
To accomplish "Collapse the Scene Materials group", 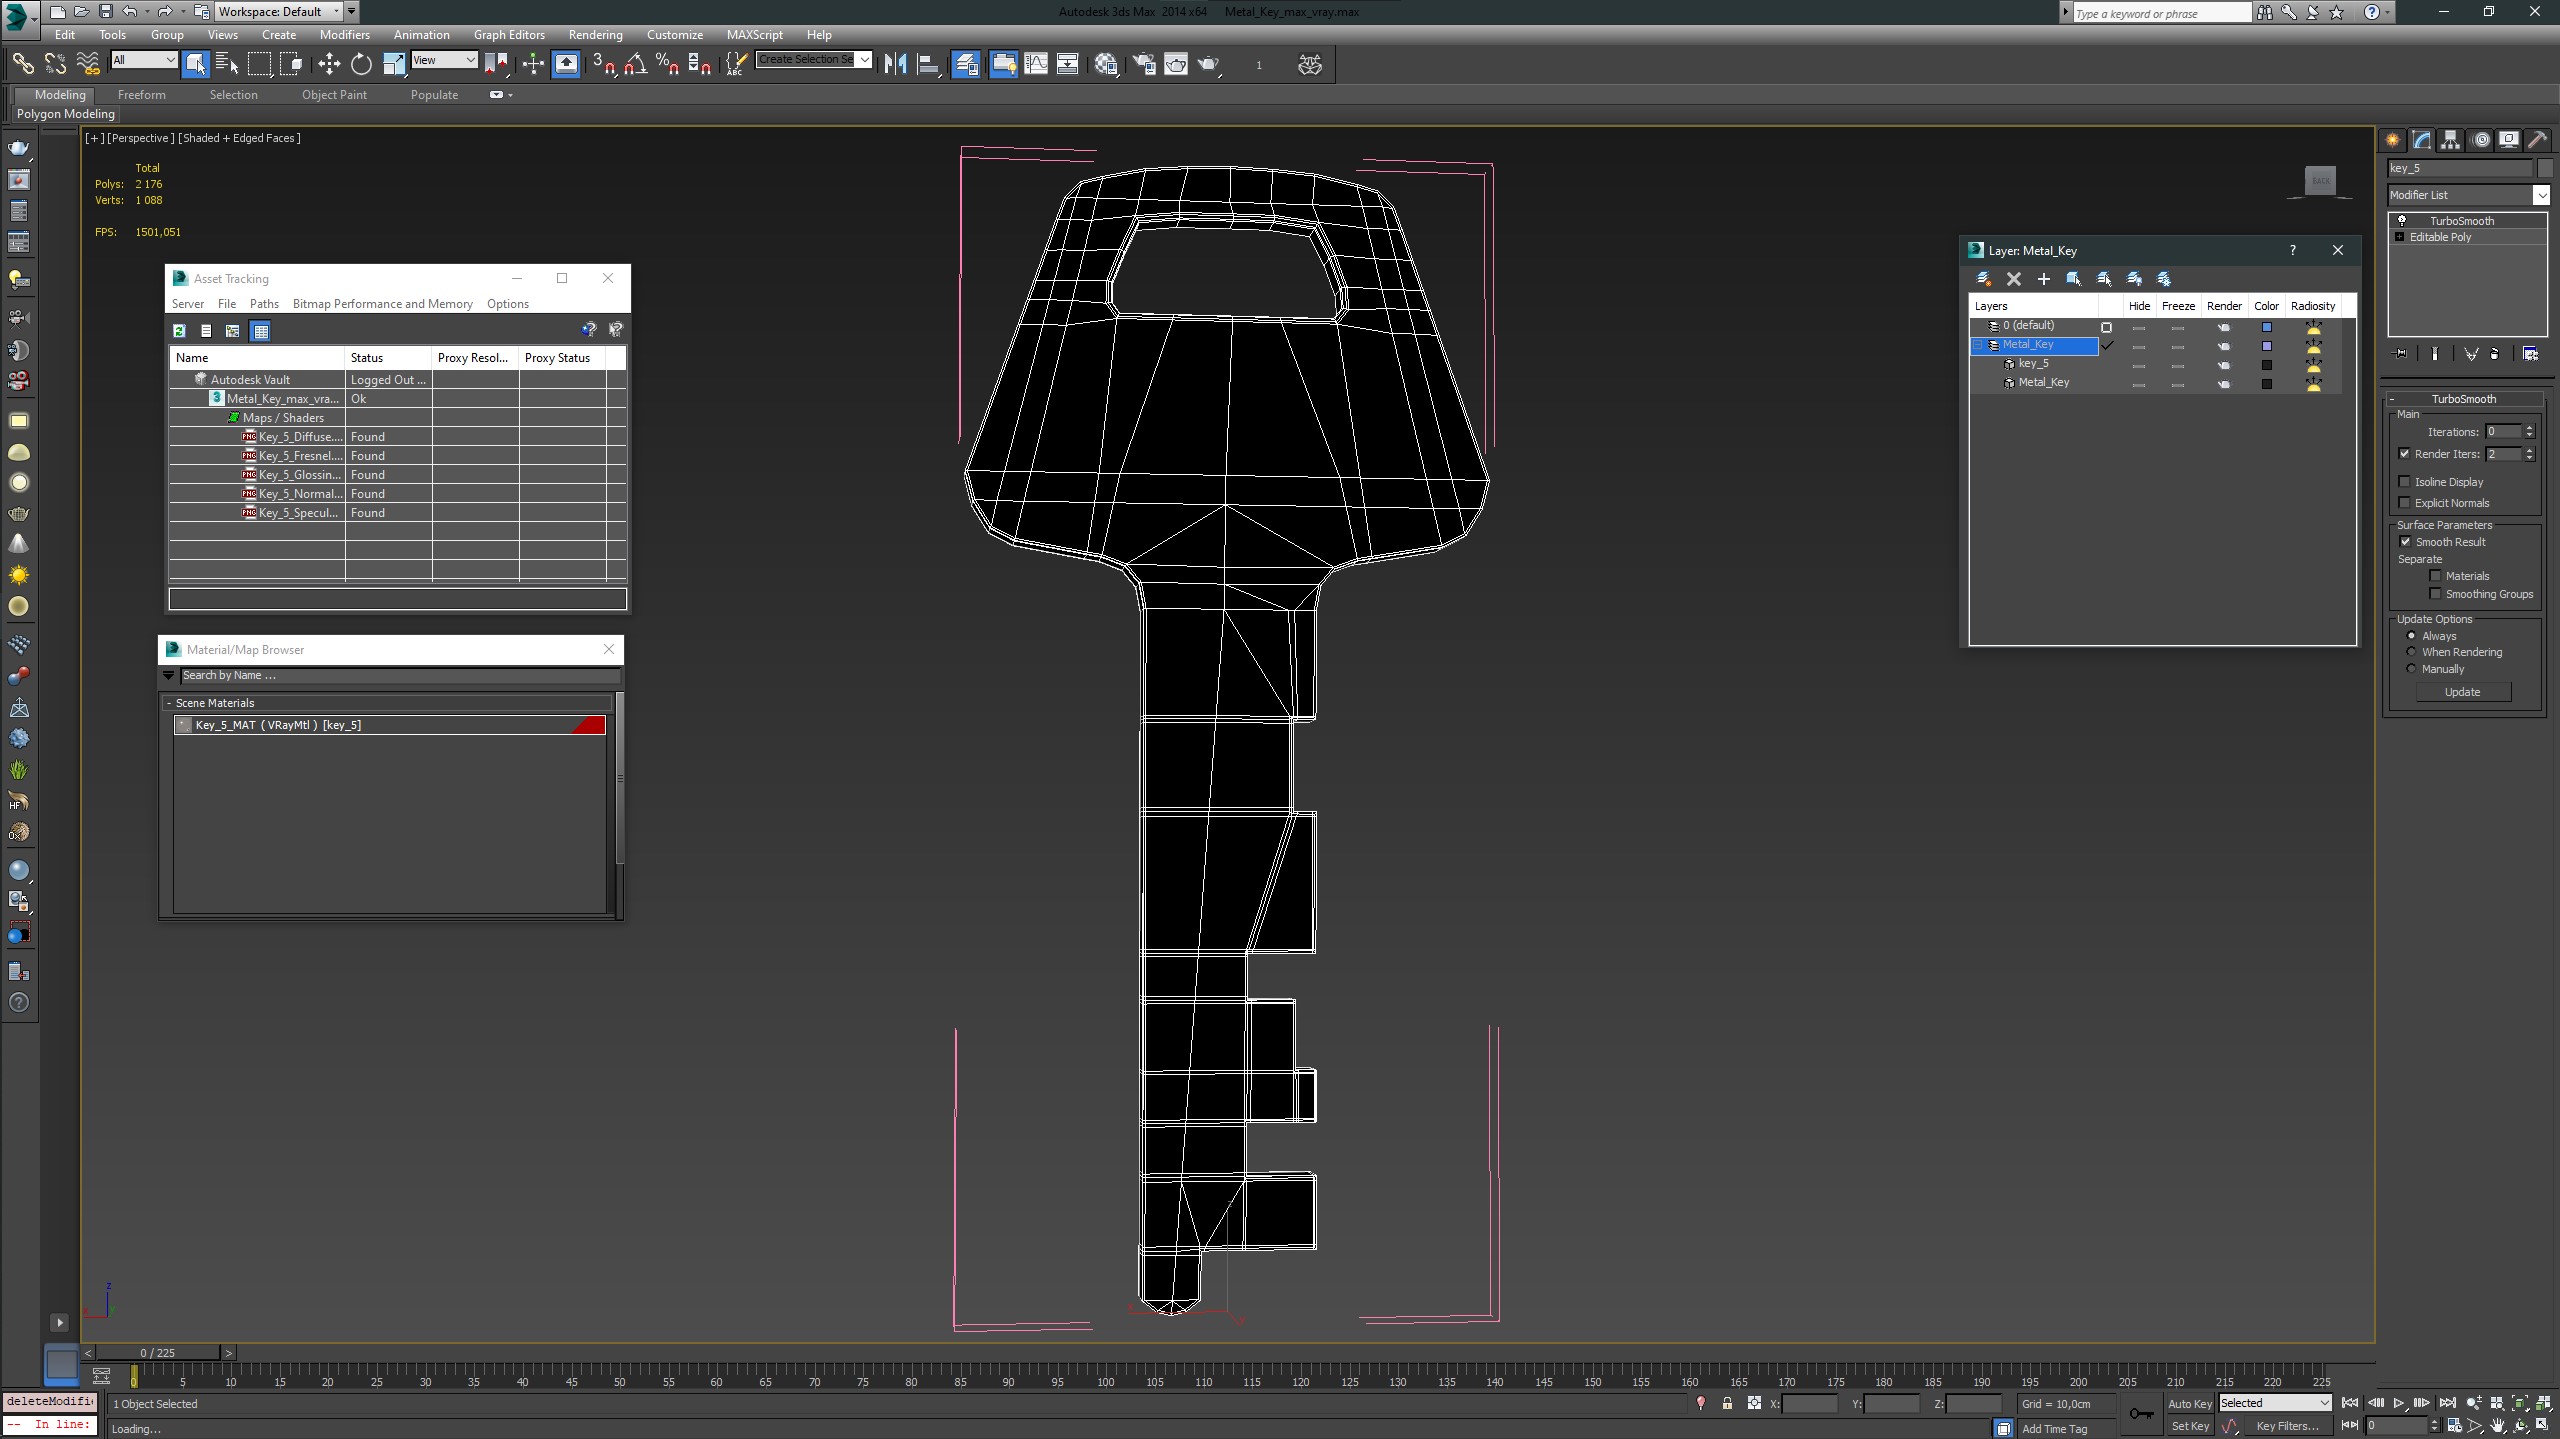I will click(x=169, y=703).
